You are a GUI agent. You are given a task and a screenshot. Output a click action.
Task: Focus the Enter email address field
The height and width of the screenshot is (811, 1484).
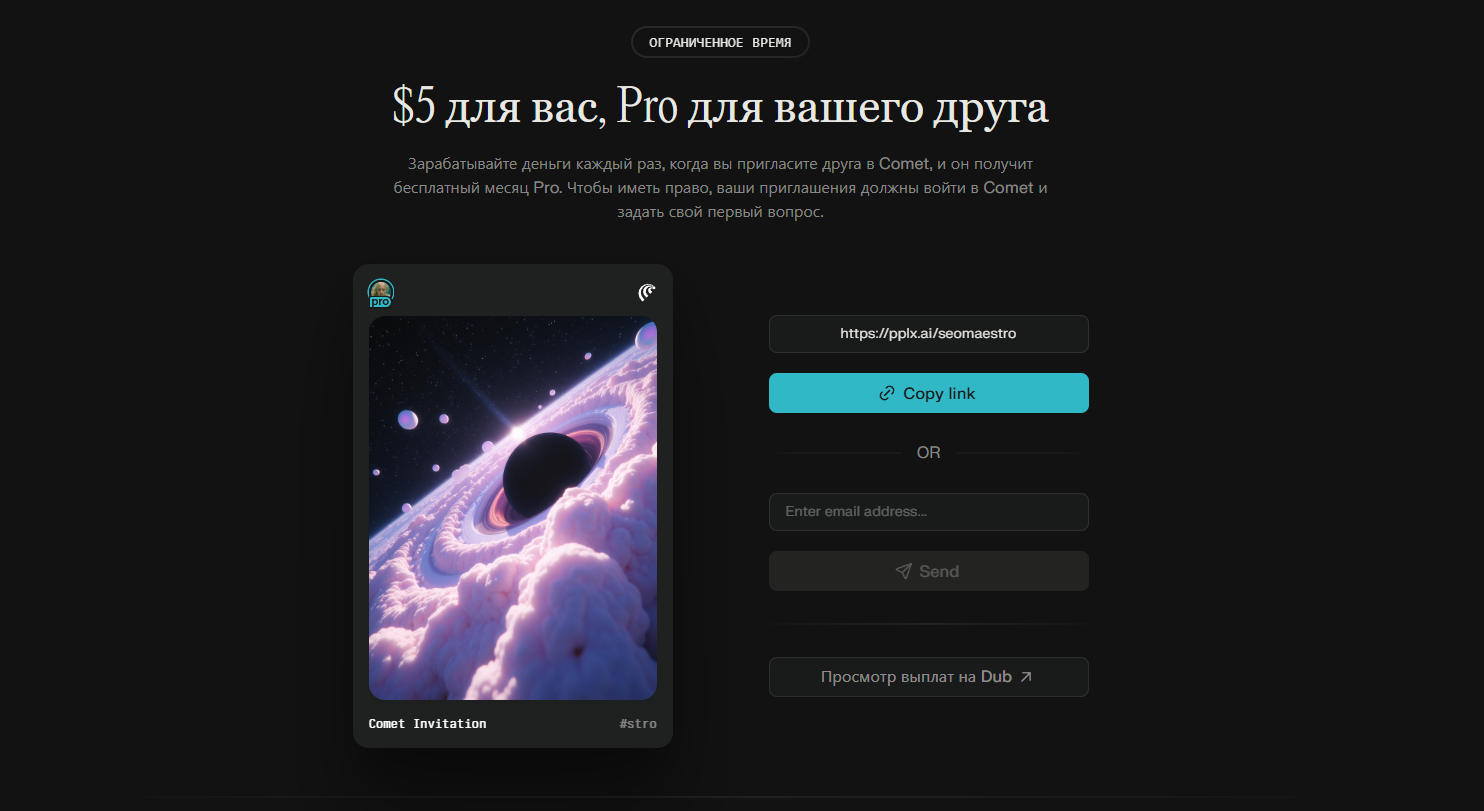coord(928,511)
